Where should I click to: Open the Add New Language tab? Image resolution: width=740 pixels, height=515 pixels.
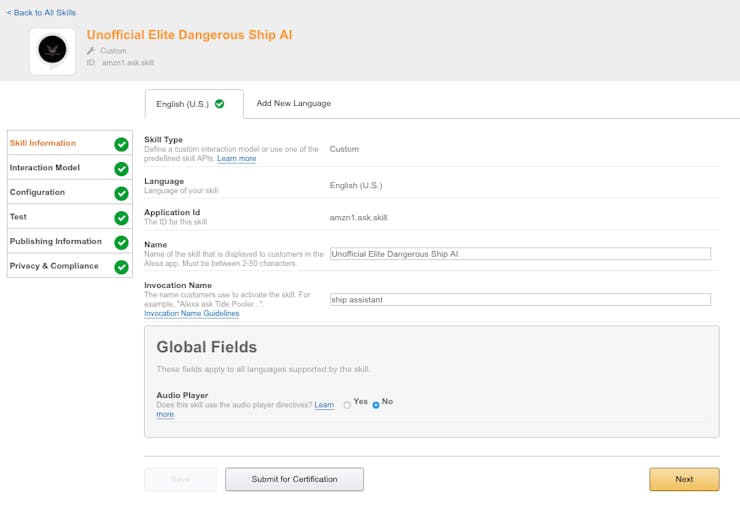(294, 103)
